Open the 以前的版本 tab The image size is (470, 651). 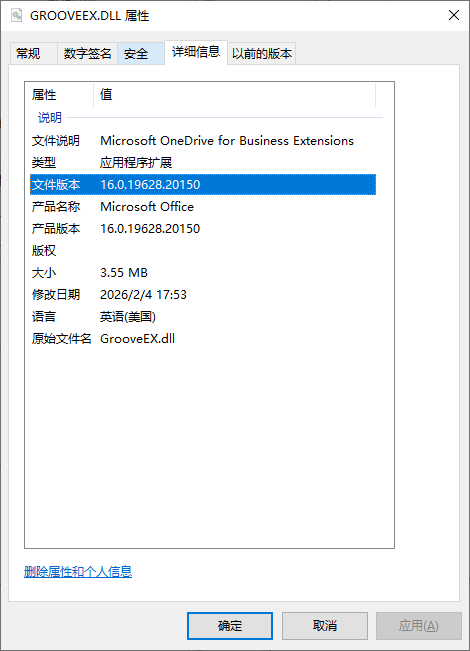point(262,54)
